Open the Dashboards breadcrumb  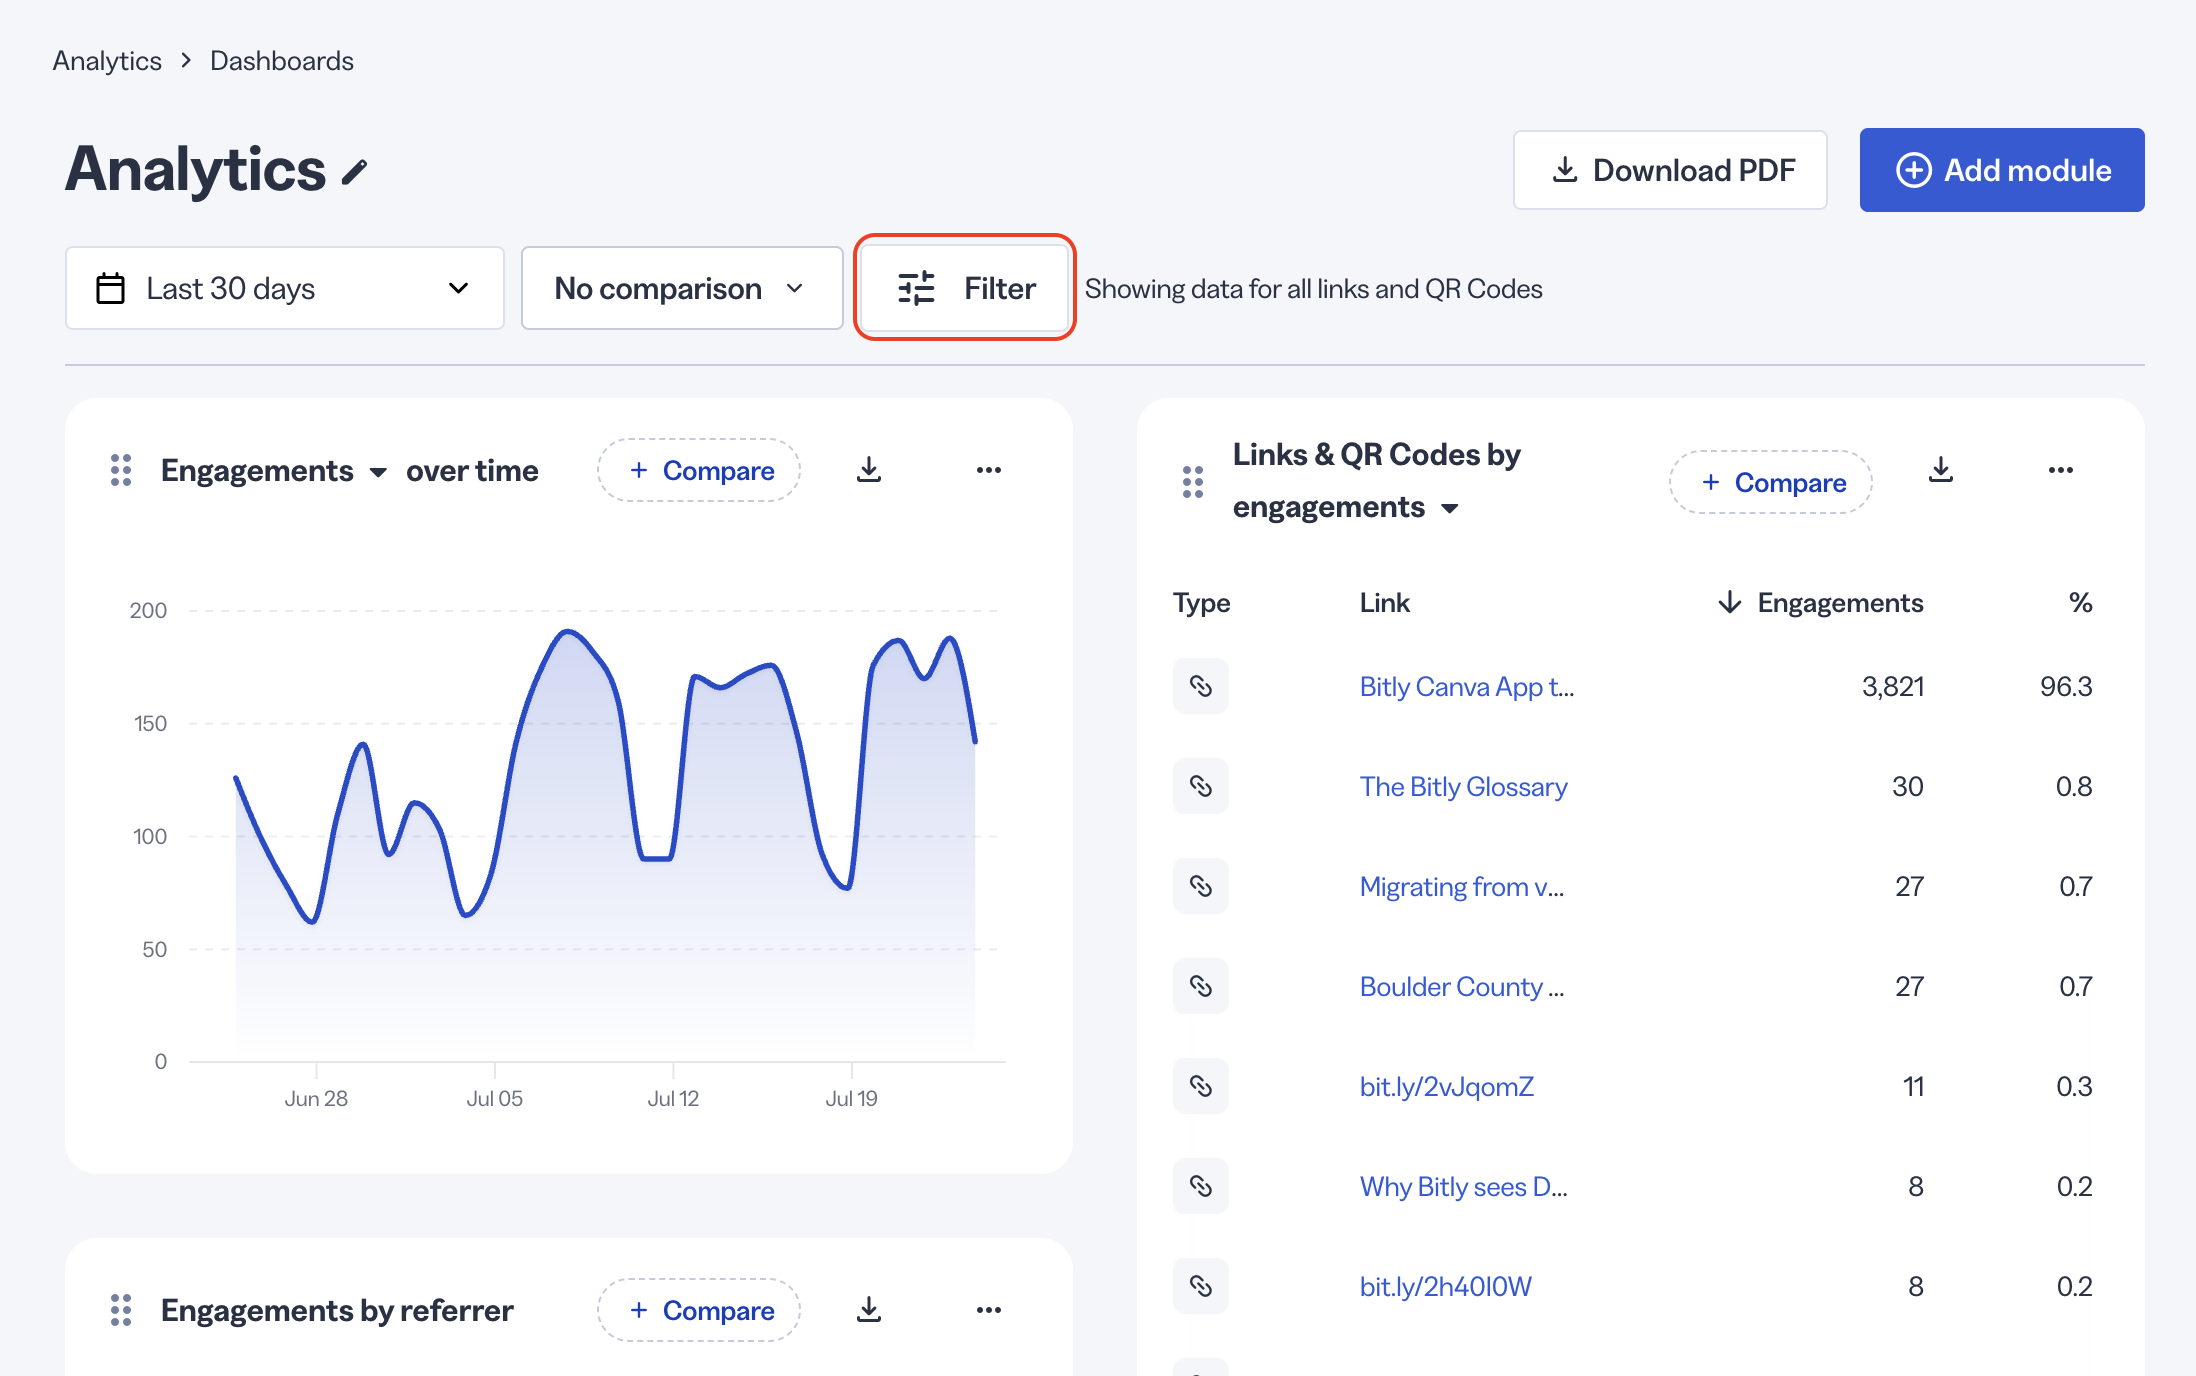(x=282, y=61)
